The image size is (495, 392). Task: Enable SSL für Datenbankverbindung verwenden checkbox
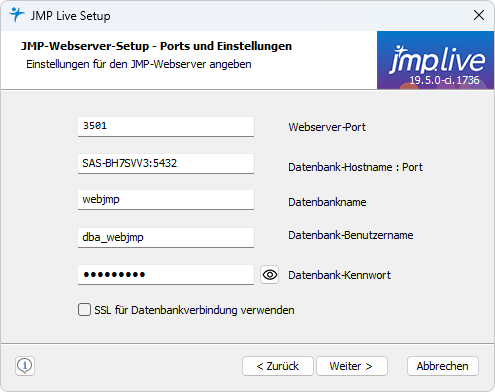[x=84, y=310]
